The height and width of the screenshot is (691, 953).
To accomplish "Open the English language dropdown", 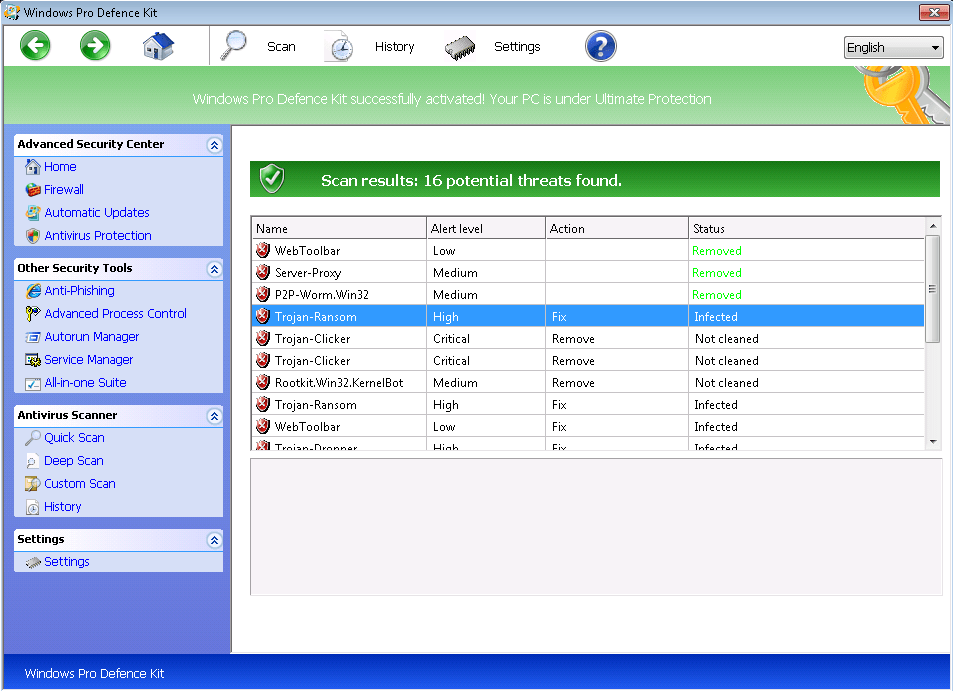I will [893, 48].
